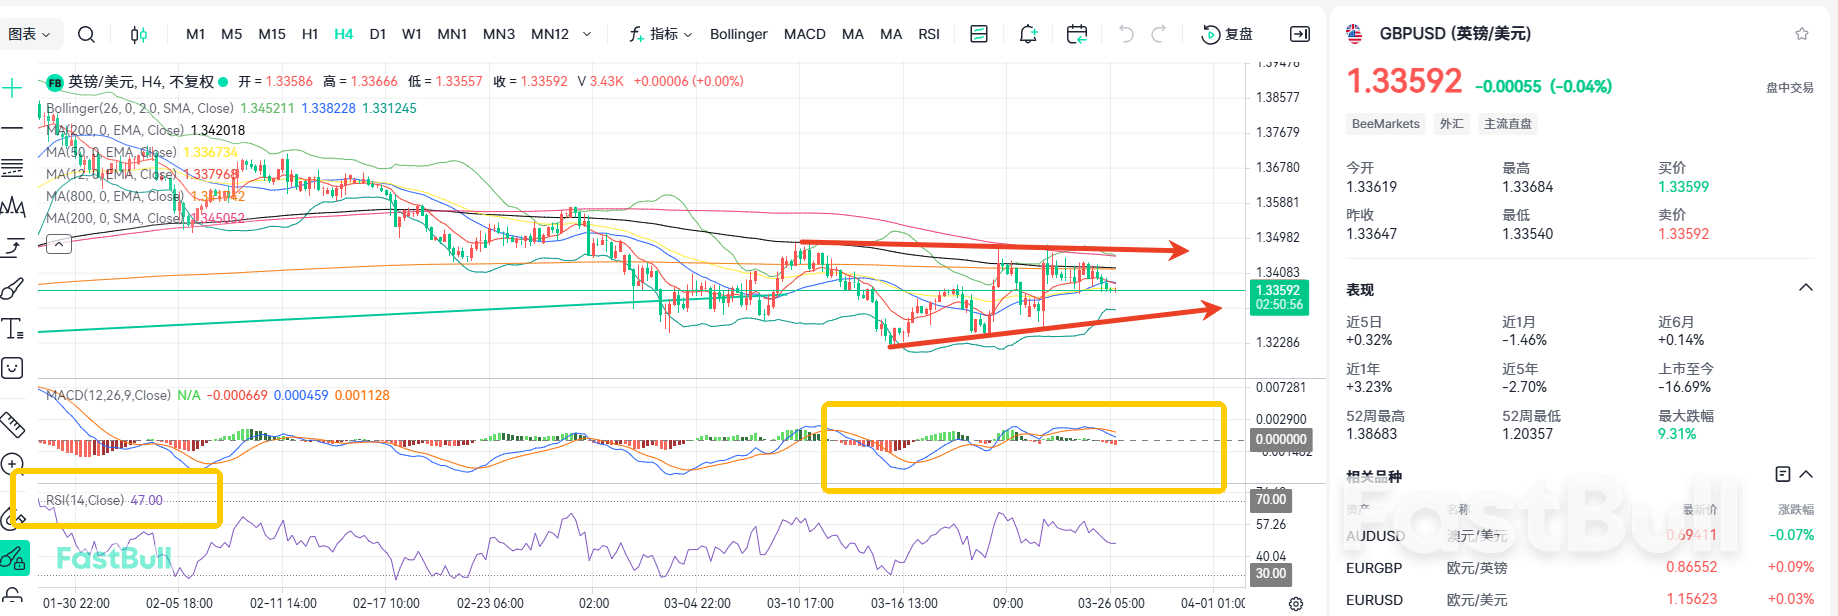The width and height of the screenshot is (1838, 616).
Task: Select the Bollinger(26, 0, 2.0) legend
Action: pos(140,108)
